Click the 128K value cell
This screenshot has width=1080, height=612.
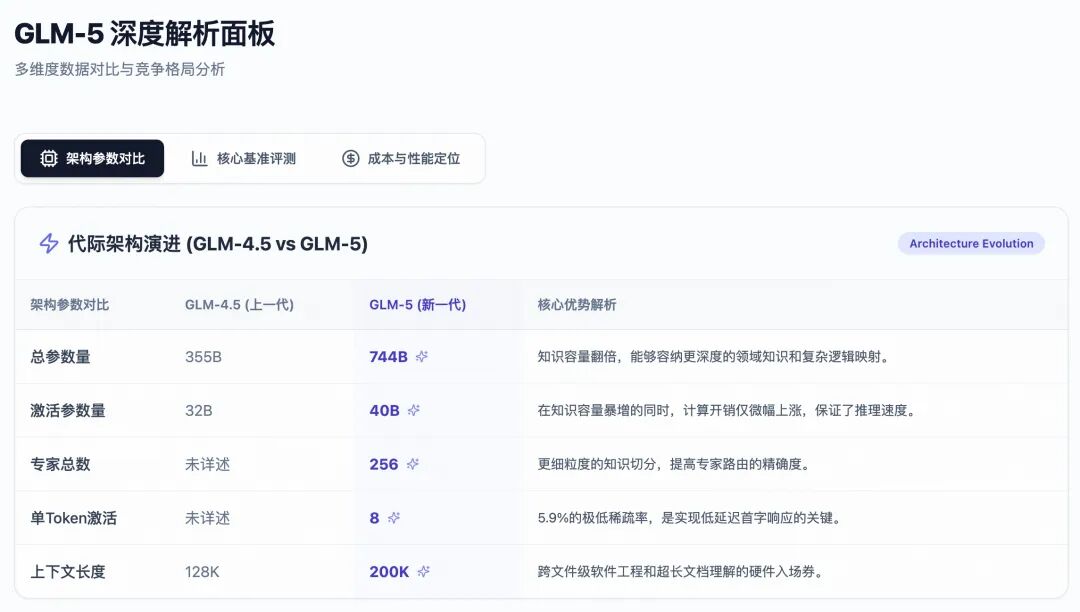point(202,571)
